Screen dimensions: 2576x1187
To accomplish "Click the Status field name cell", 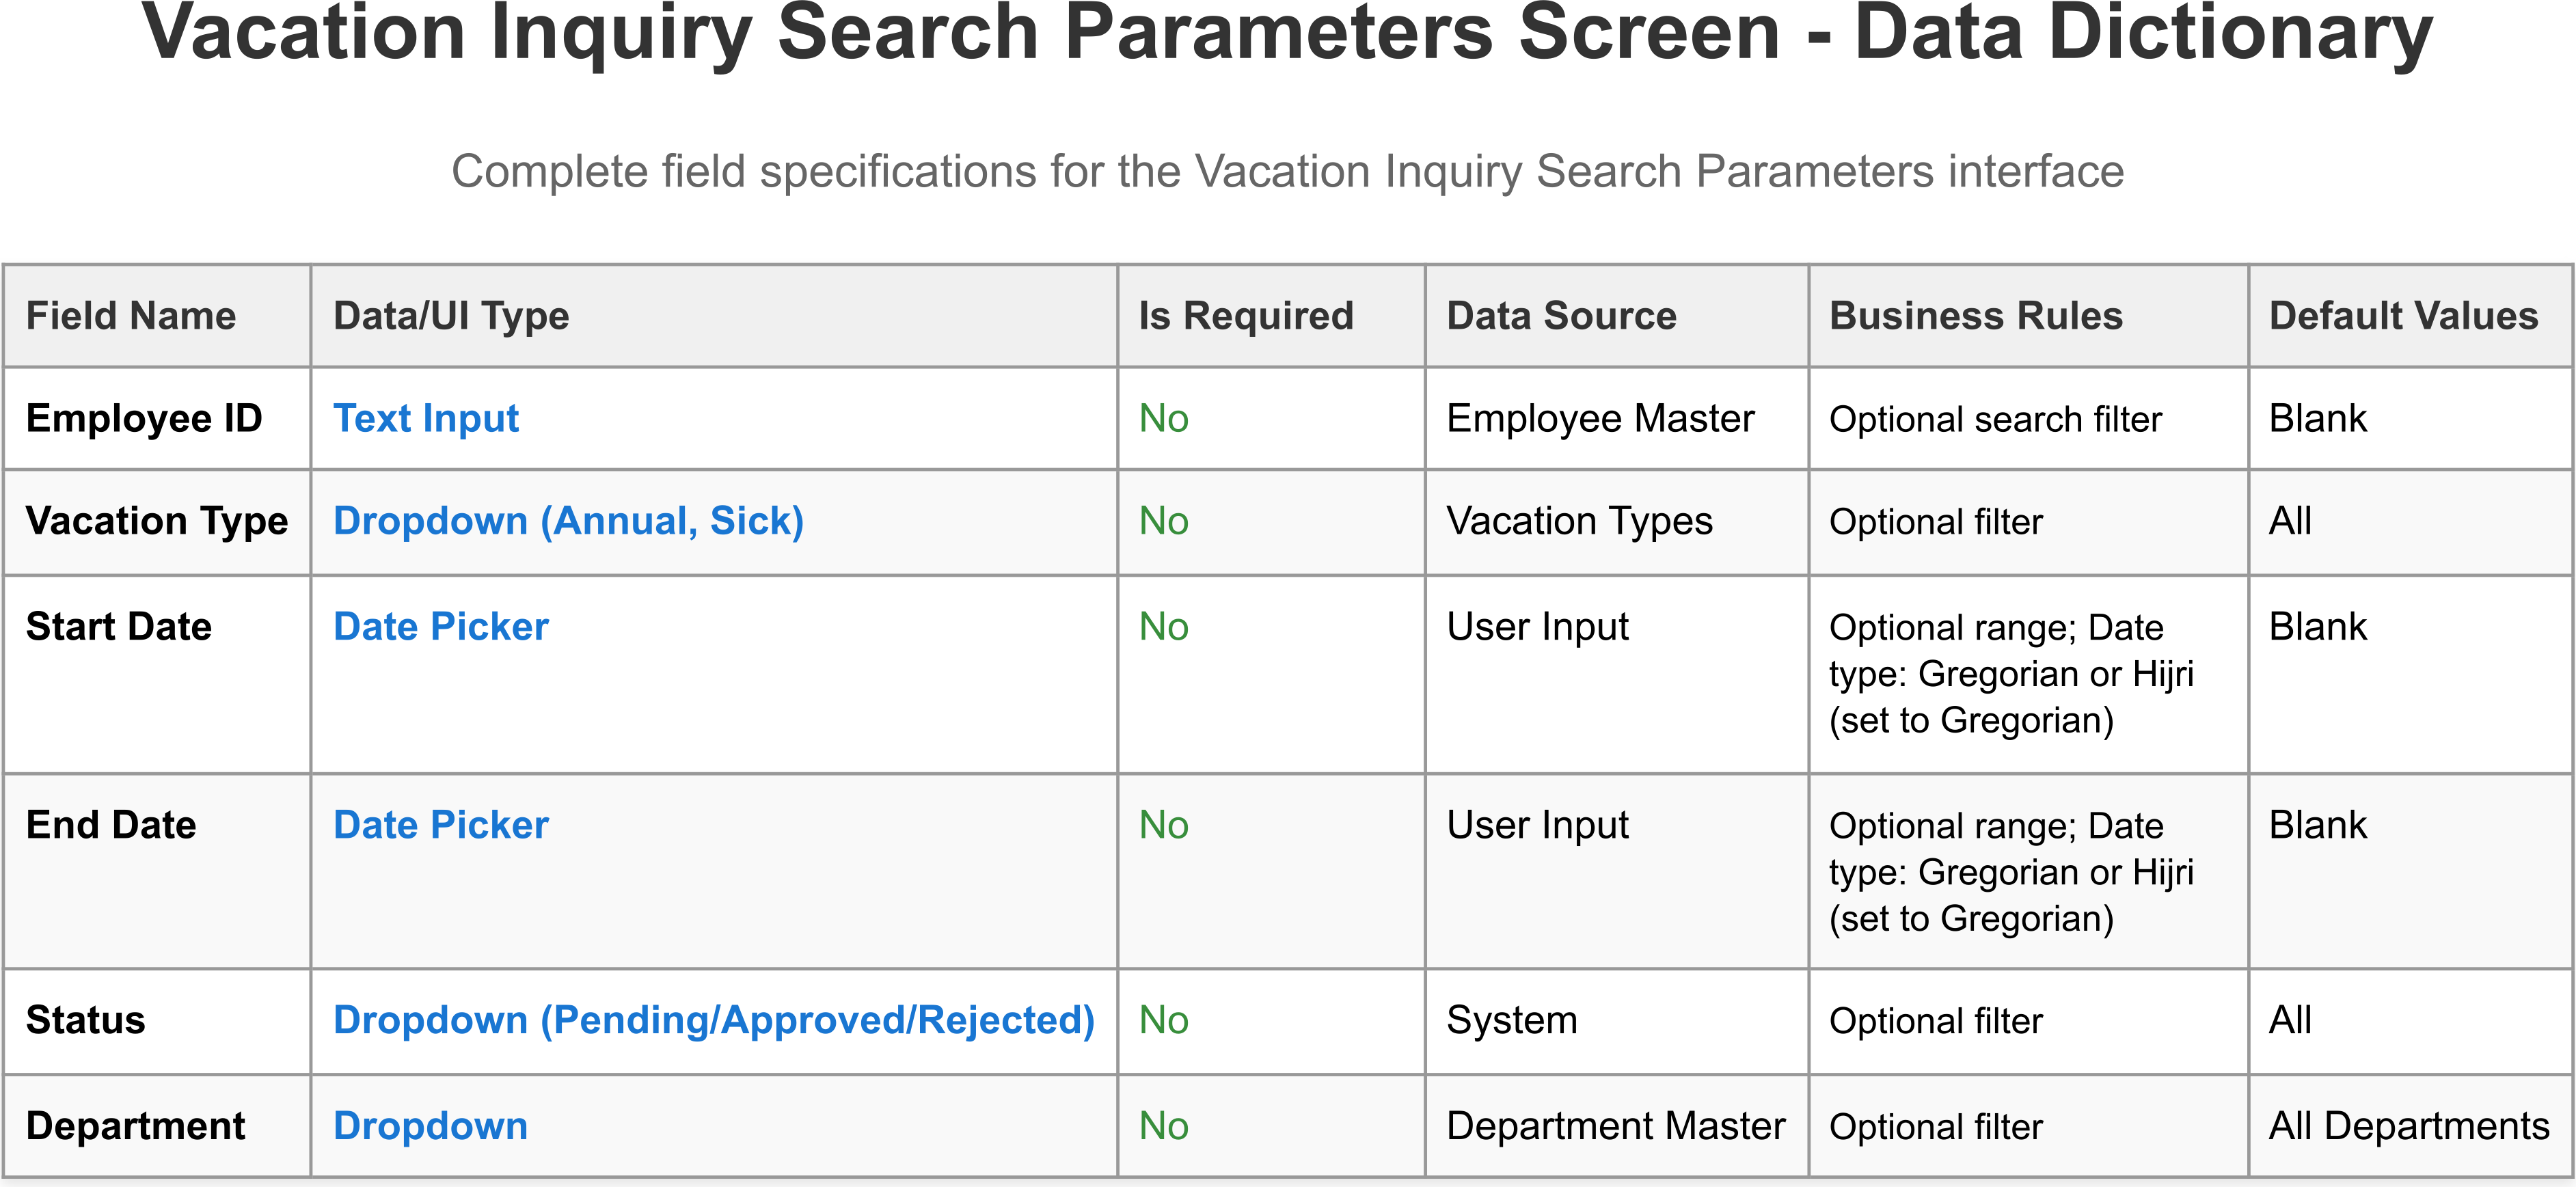I will pos(86,1020).
